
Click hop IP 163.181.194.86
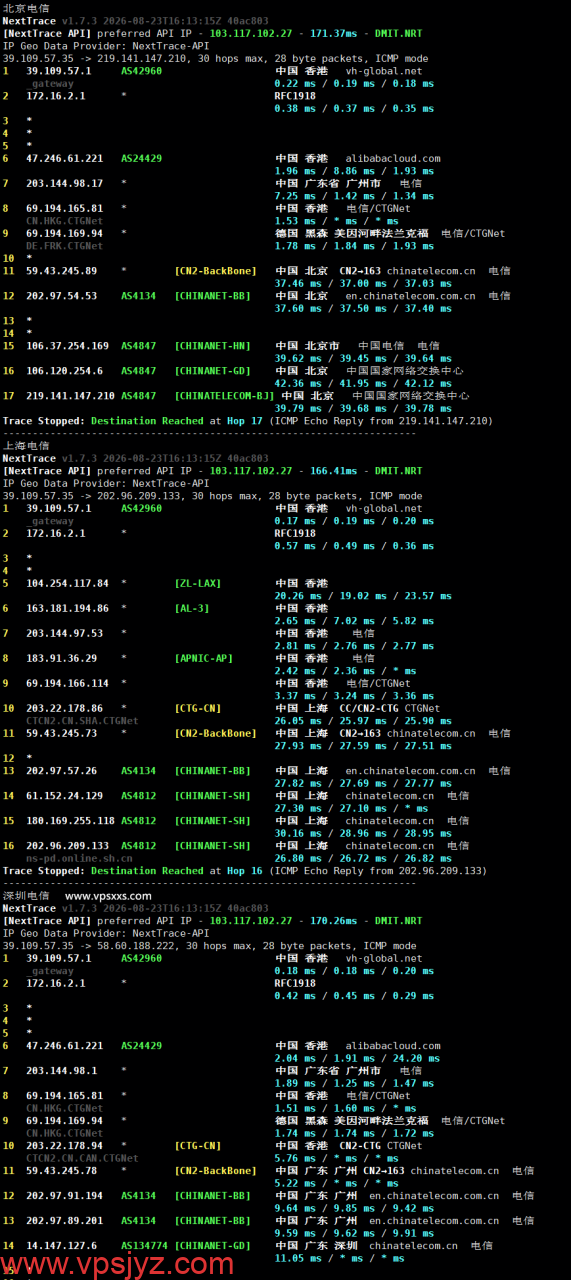67,608
